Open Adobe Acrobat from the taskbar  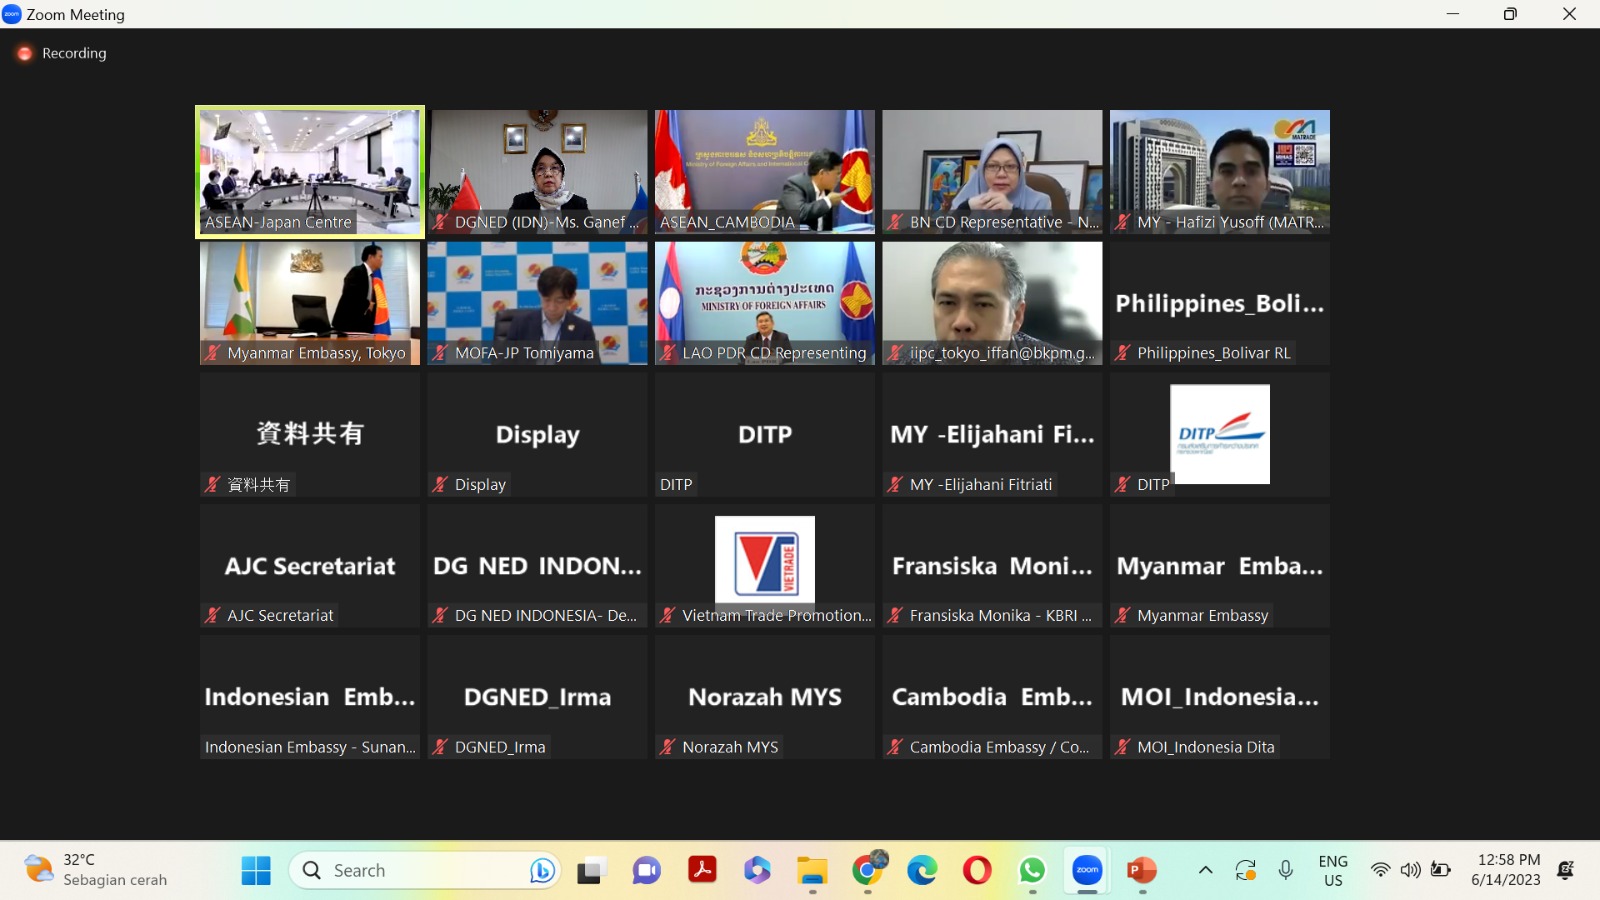pos(702,870)
